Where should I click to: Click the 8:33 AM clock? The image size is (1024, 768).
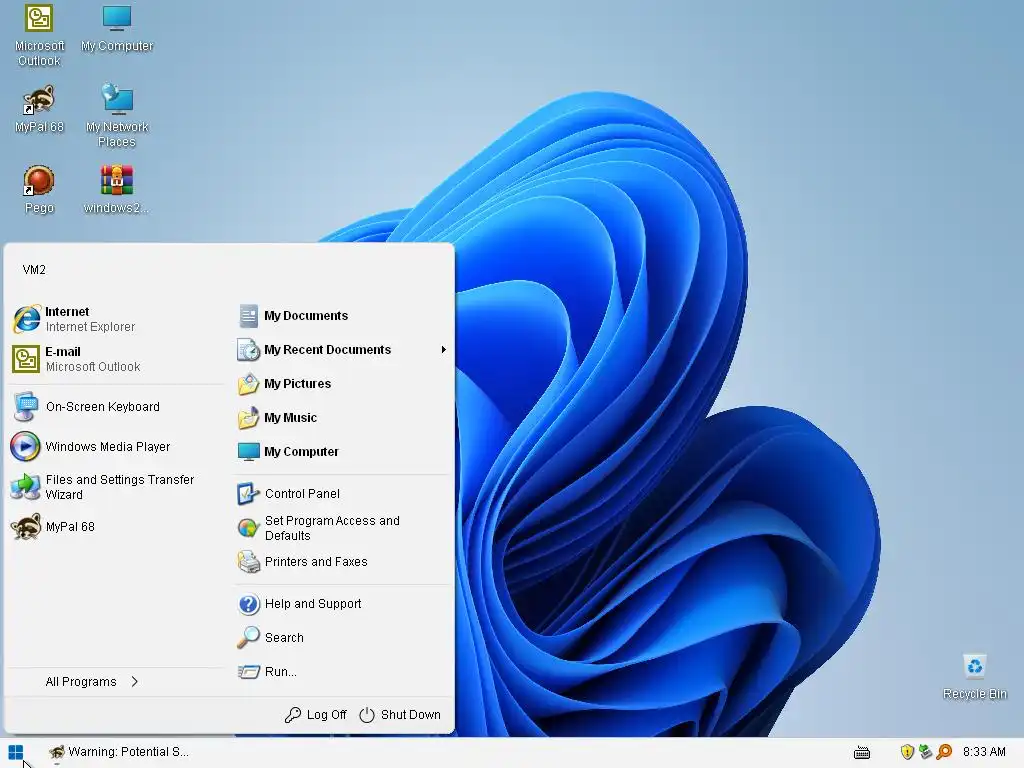(984, 752)
